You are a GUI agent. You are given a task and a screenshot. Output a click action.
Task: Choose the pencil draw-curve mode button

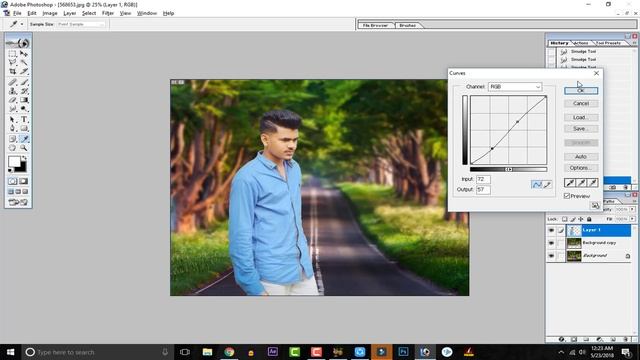pyautogui.click(x=547, y=185)
